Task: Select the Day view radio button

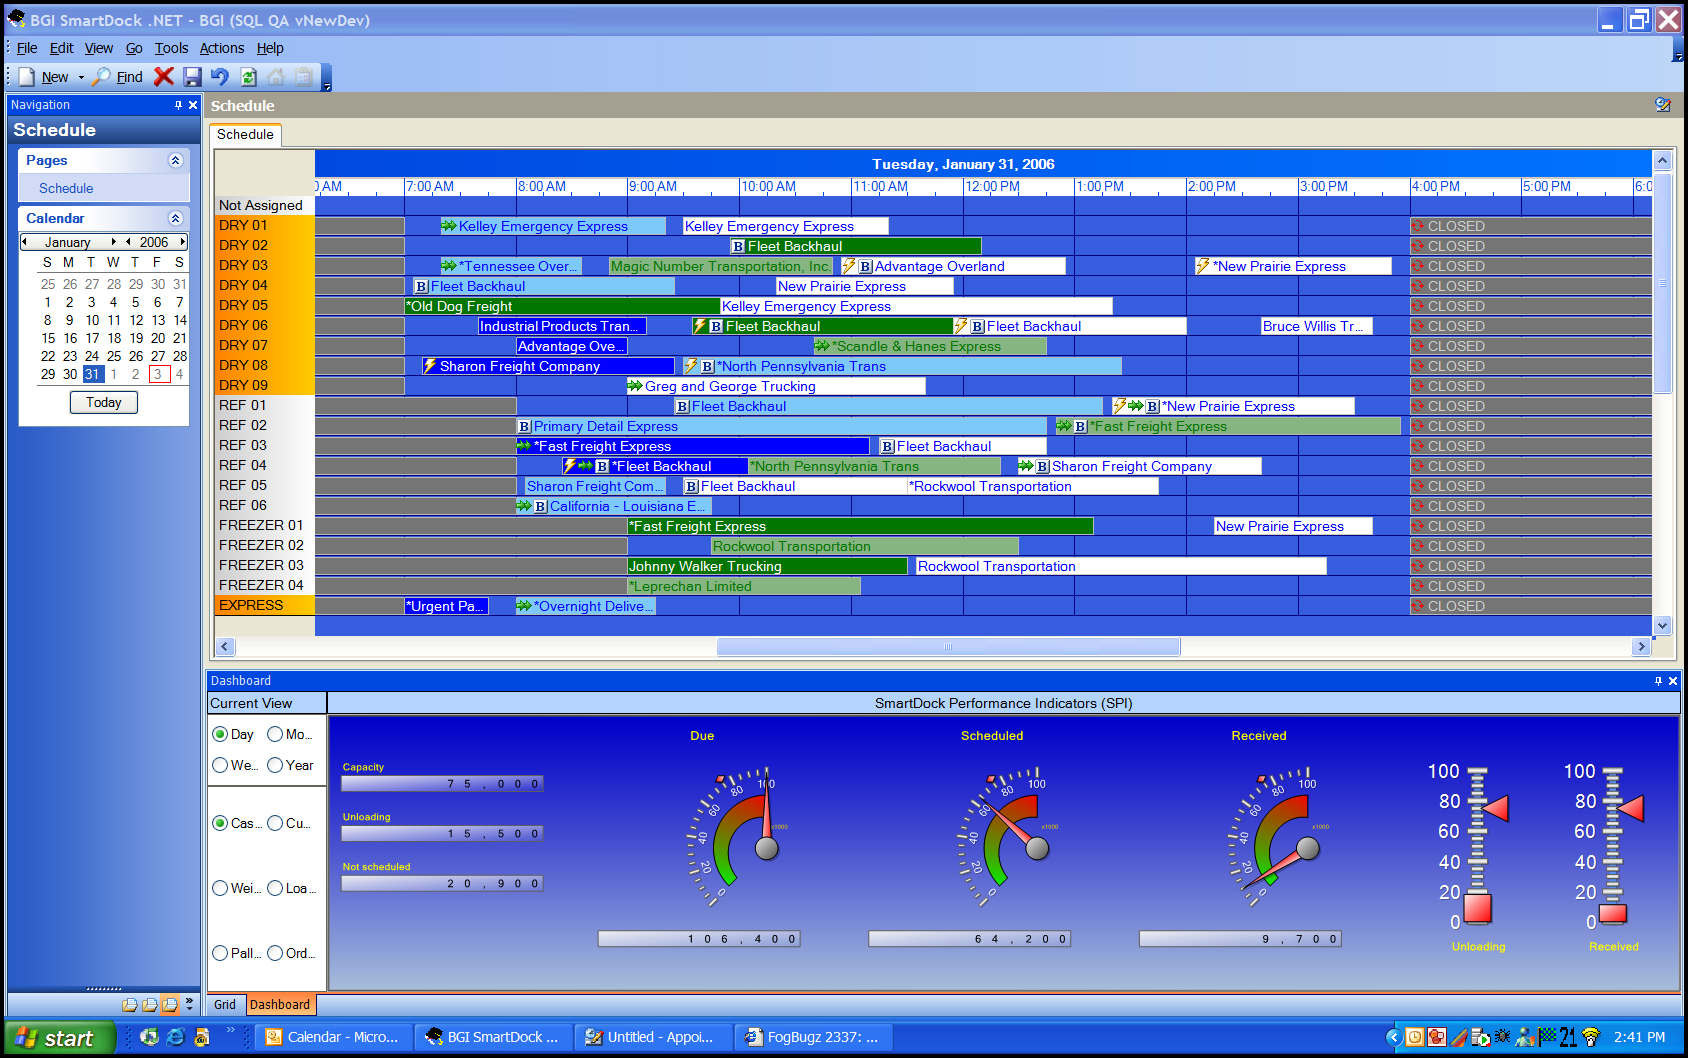Action: (x=220, y=734)
